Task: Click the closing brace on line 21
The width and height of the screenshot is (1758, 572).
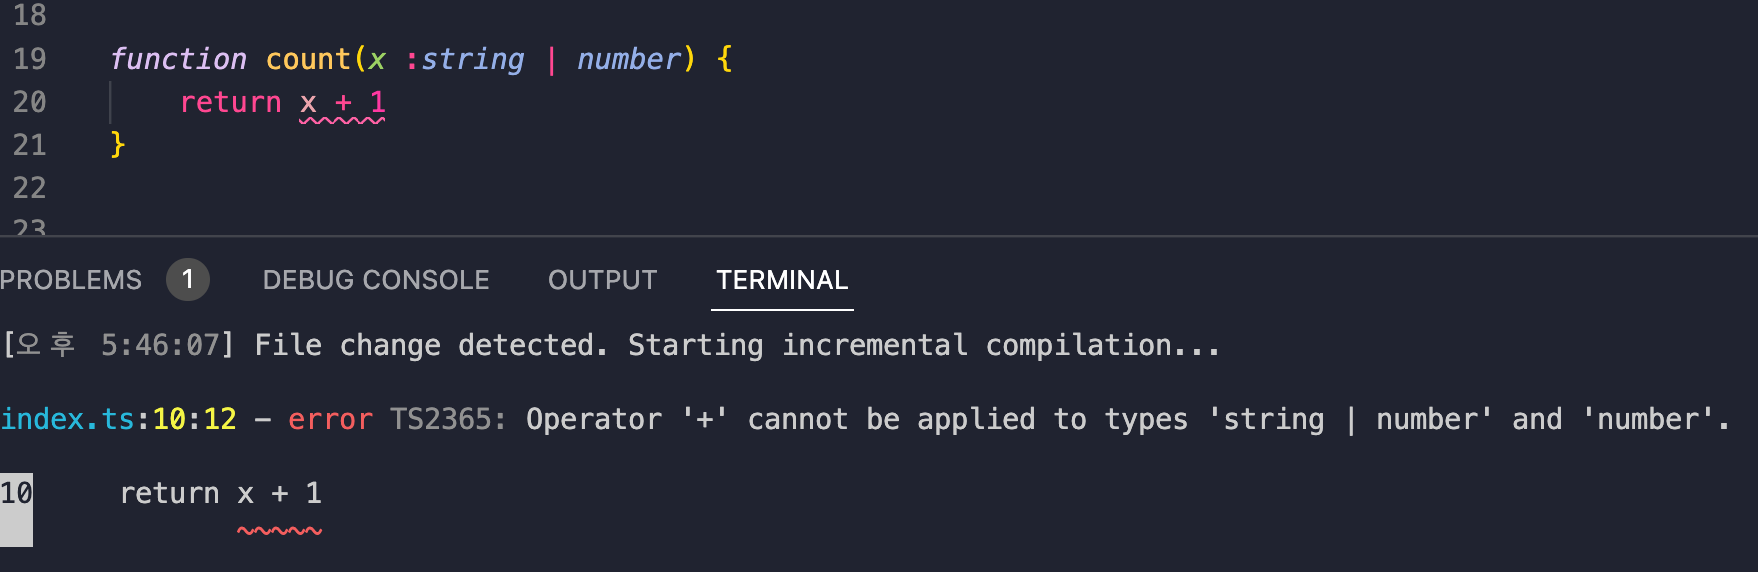Action: [118, 145]
